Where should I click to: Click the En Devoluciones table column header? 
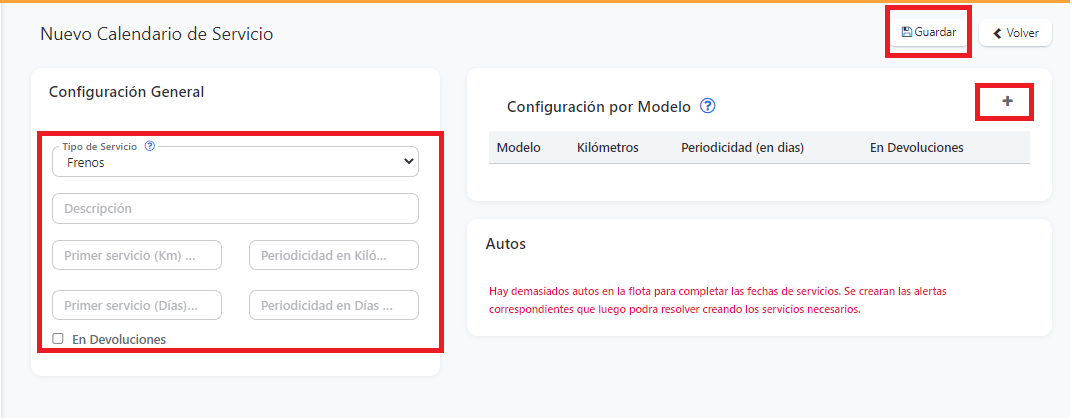(x=916, y=147)
